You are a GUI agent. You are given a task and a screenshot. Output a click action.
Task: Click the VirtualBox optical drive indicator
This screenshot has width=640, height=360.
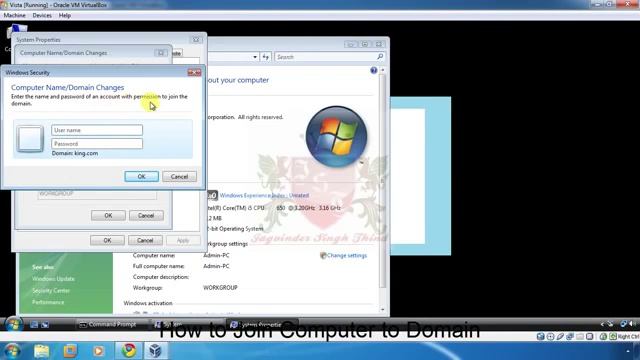click(550, 337)
